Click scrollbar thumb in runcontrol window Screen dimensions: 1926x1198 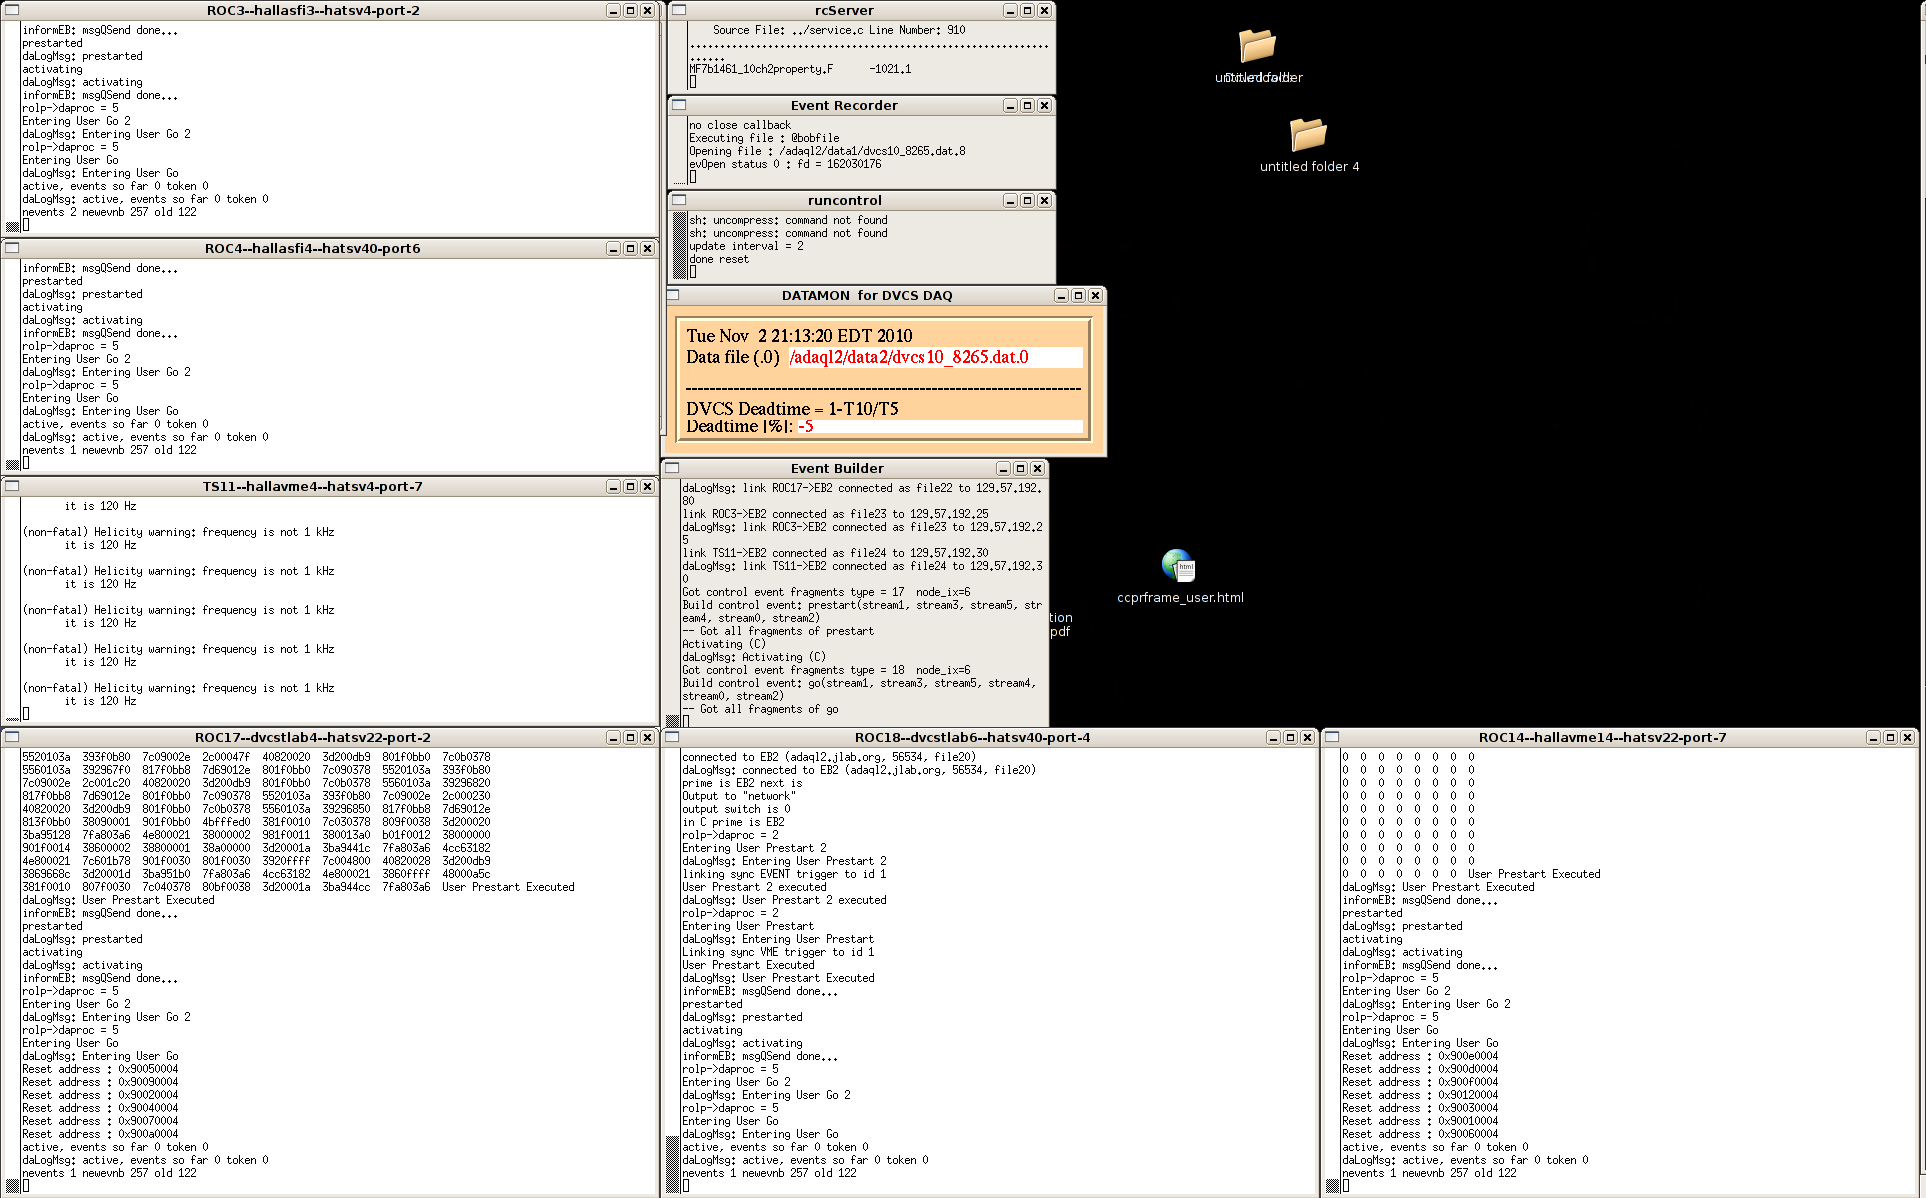point(680,246)
